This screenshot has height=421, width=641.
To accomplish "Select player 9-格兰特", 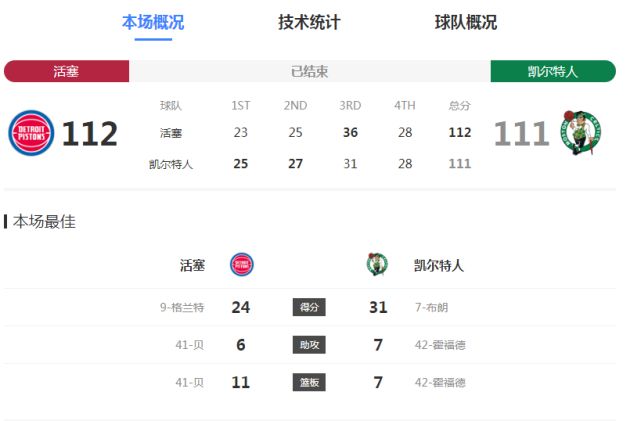I will [x=182, y=307].
